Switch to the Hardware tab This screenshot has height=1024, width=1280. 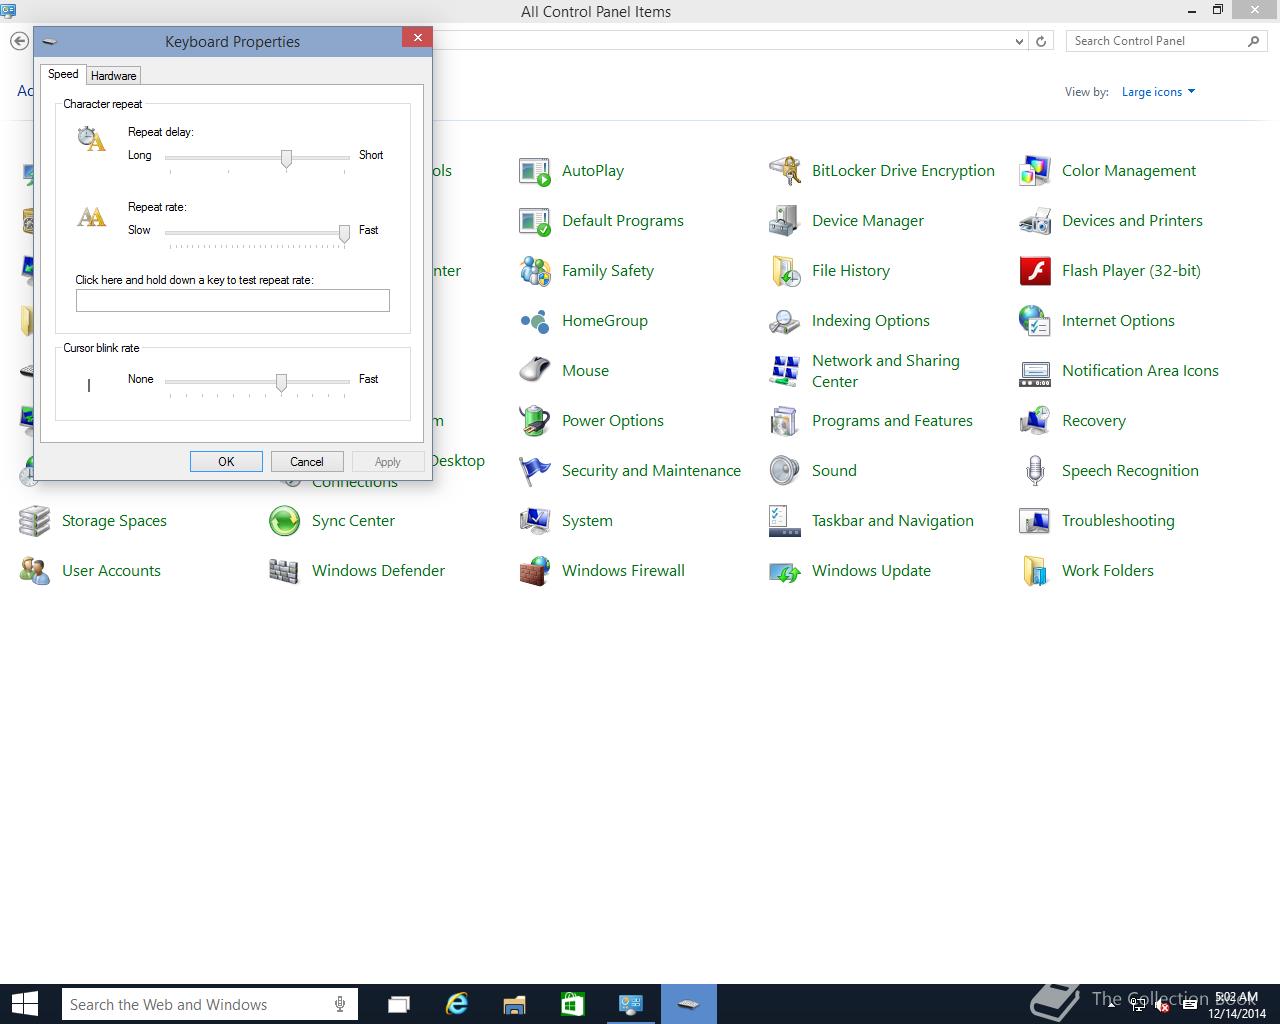(113, 75)
